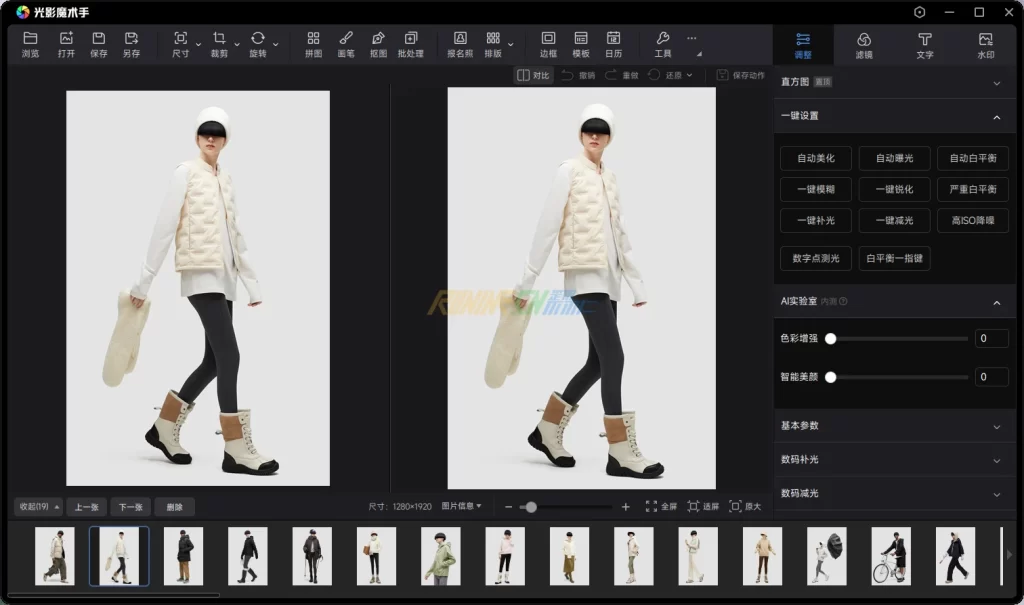Open the 图片信息 dropdown

(462, 507)
